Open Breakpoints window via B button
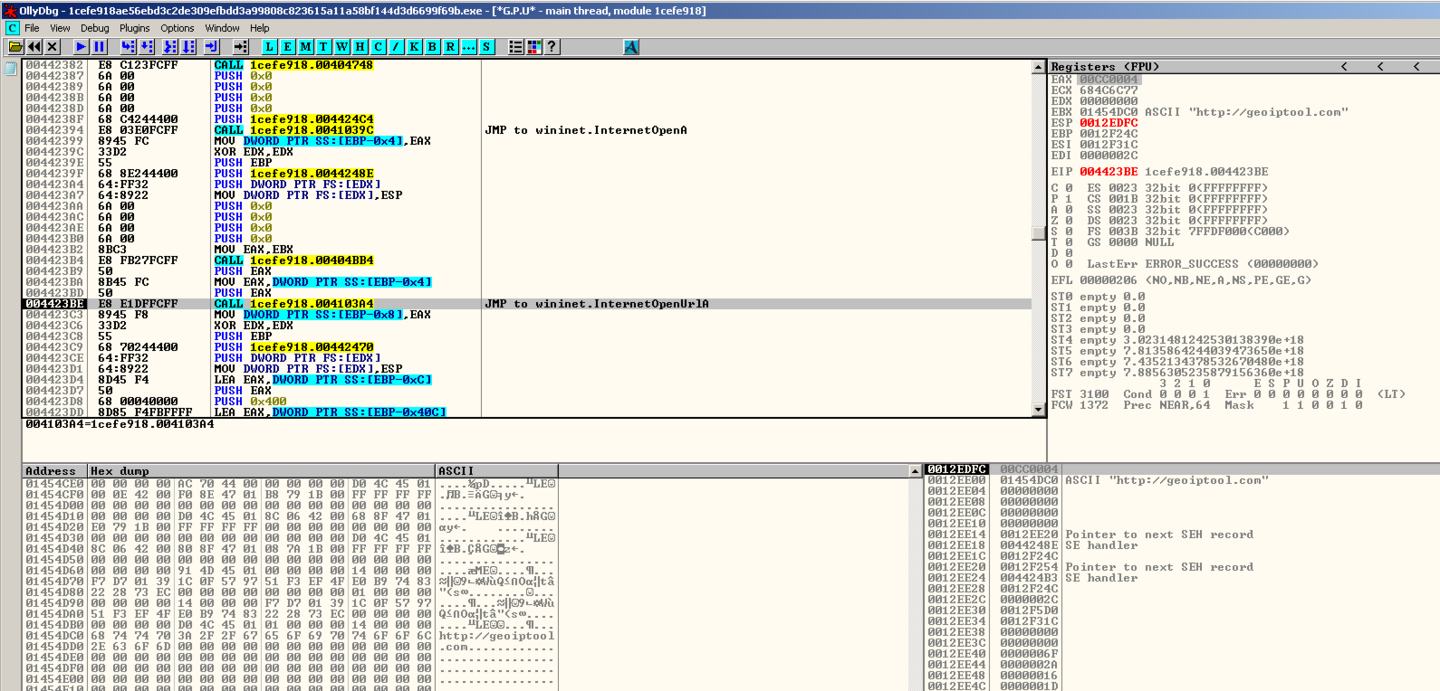This screenshot has width=1440, height=691. (x=432, y=47)
